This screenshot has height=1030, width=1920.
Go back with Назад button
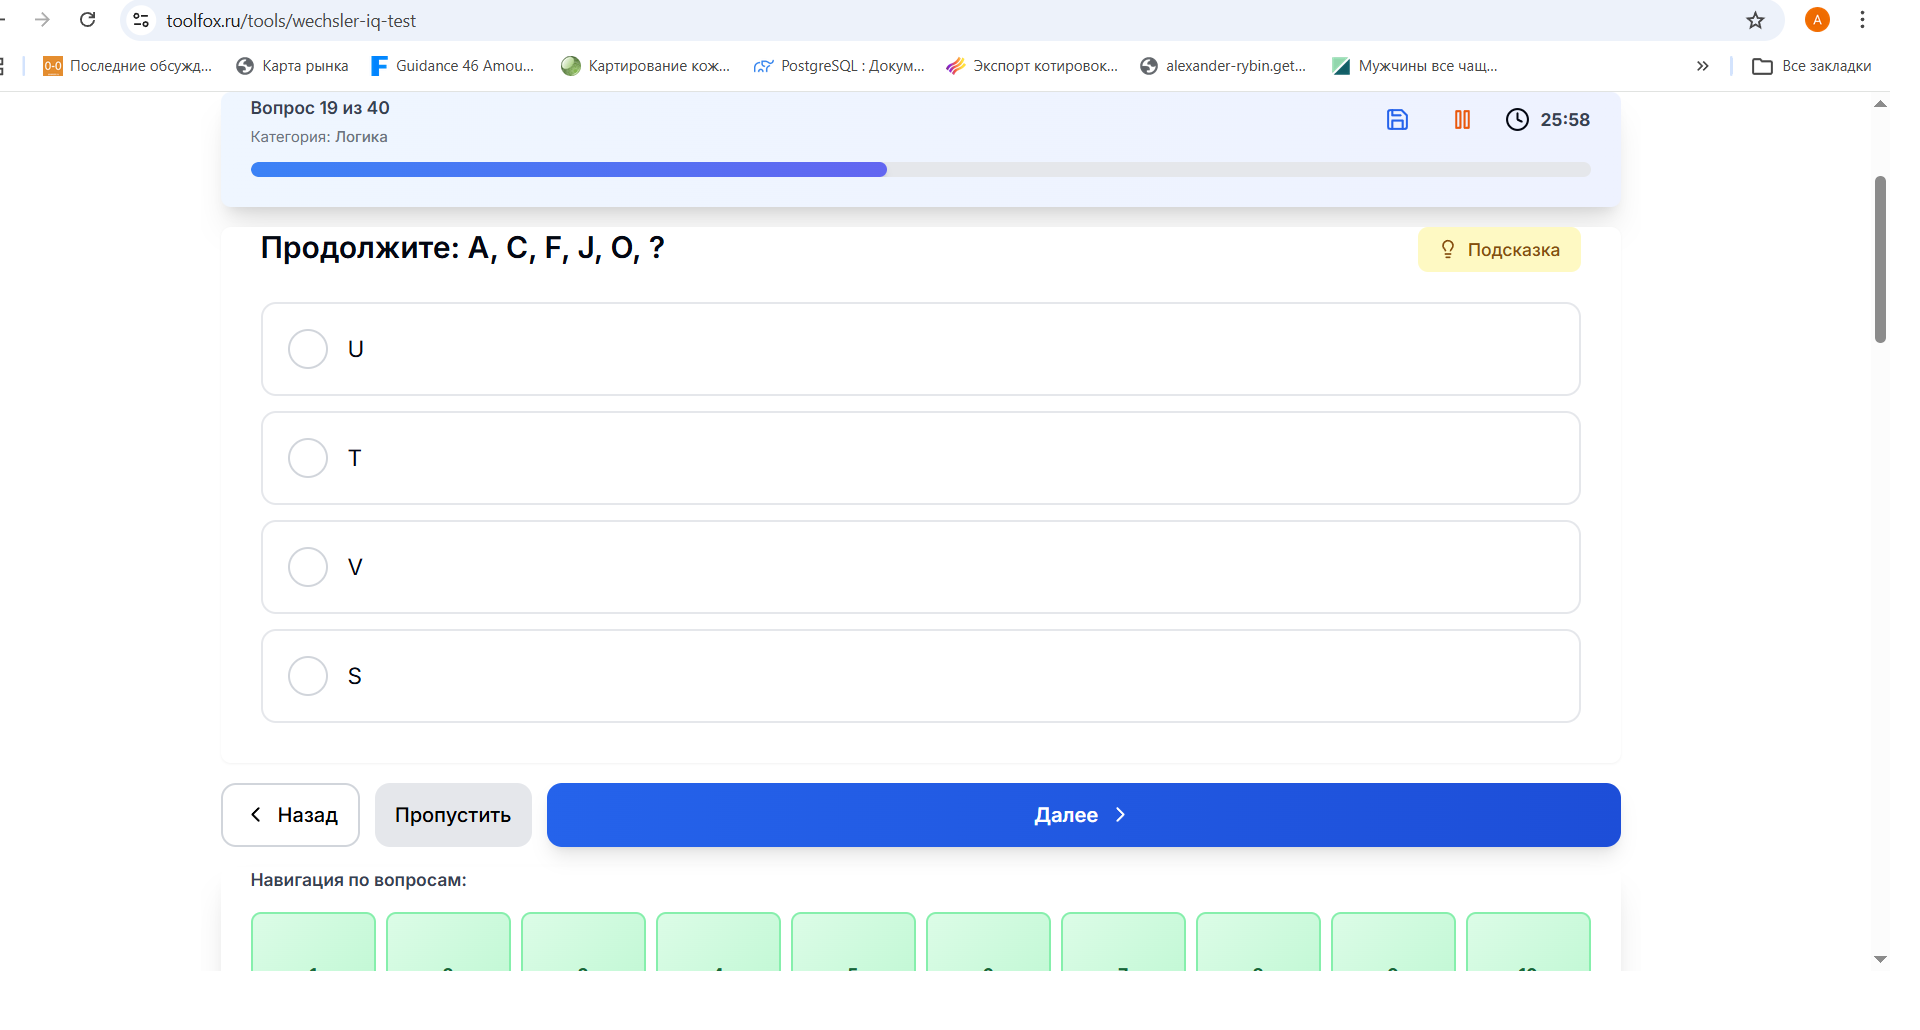click(x=290, y=815)
